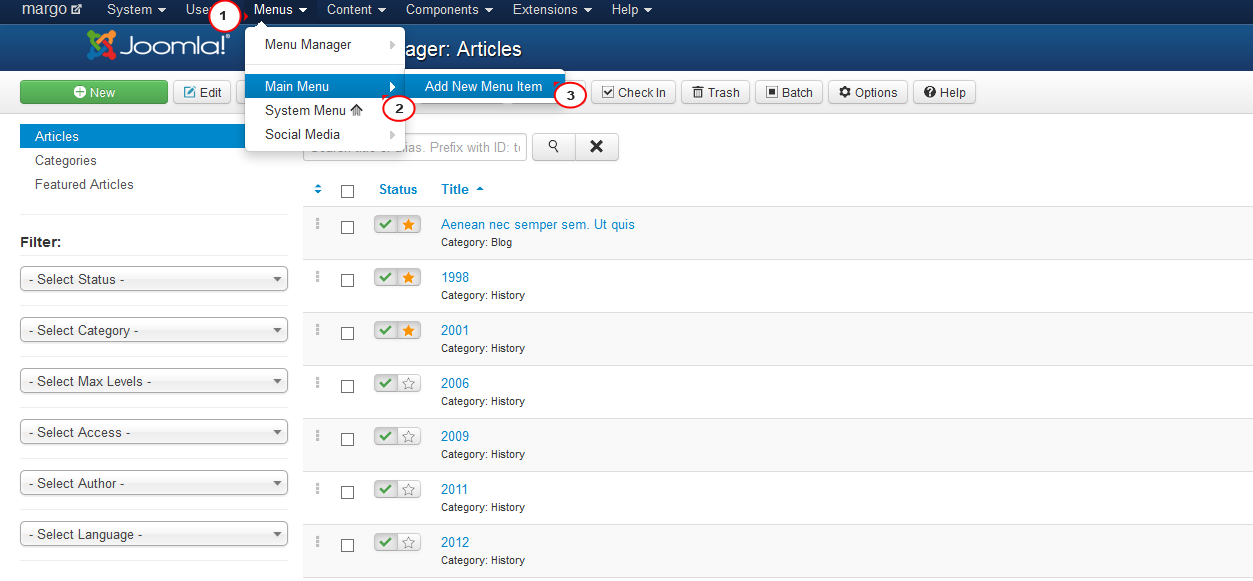Clear the search using the X icon
This screenshot has height=581, width=1253.
596,146
